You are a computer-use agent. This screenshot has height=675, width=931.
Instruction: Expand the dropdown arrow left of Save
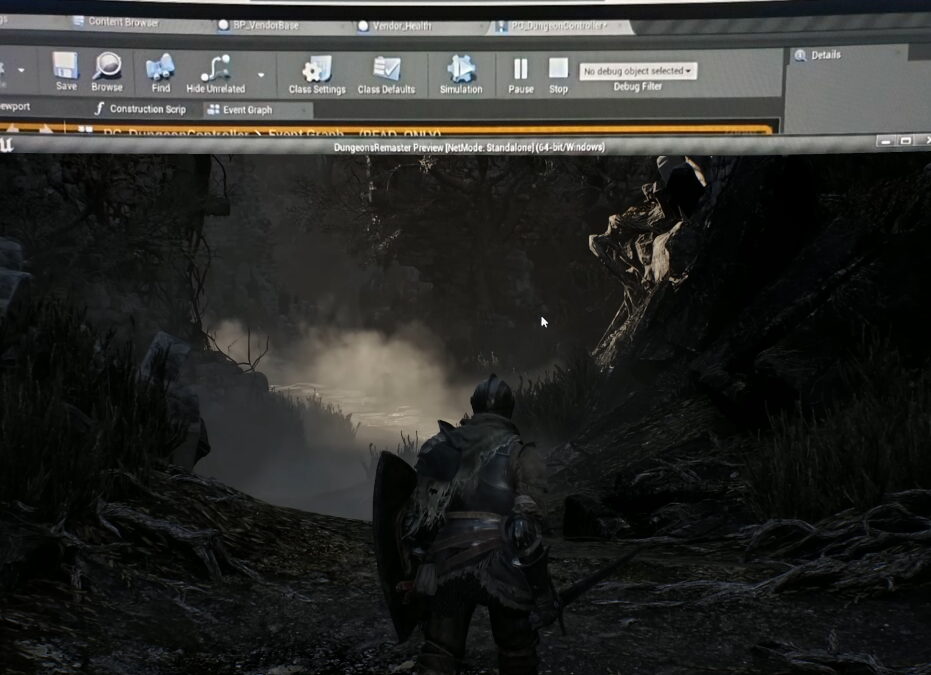pyautogui.click(x=21, y=70)
